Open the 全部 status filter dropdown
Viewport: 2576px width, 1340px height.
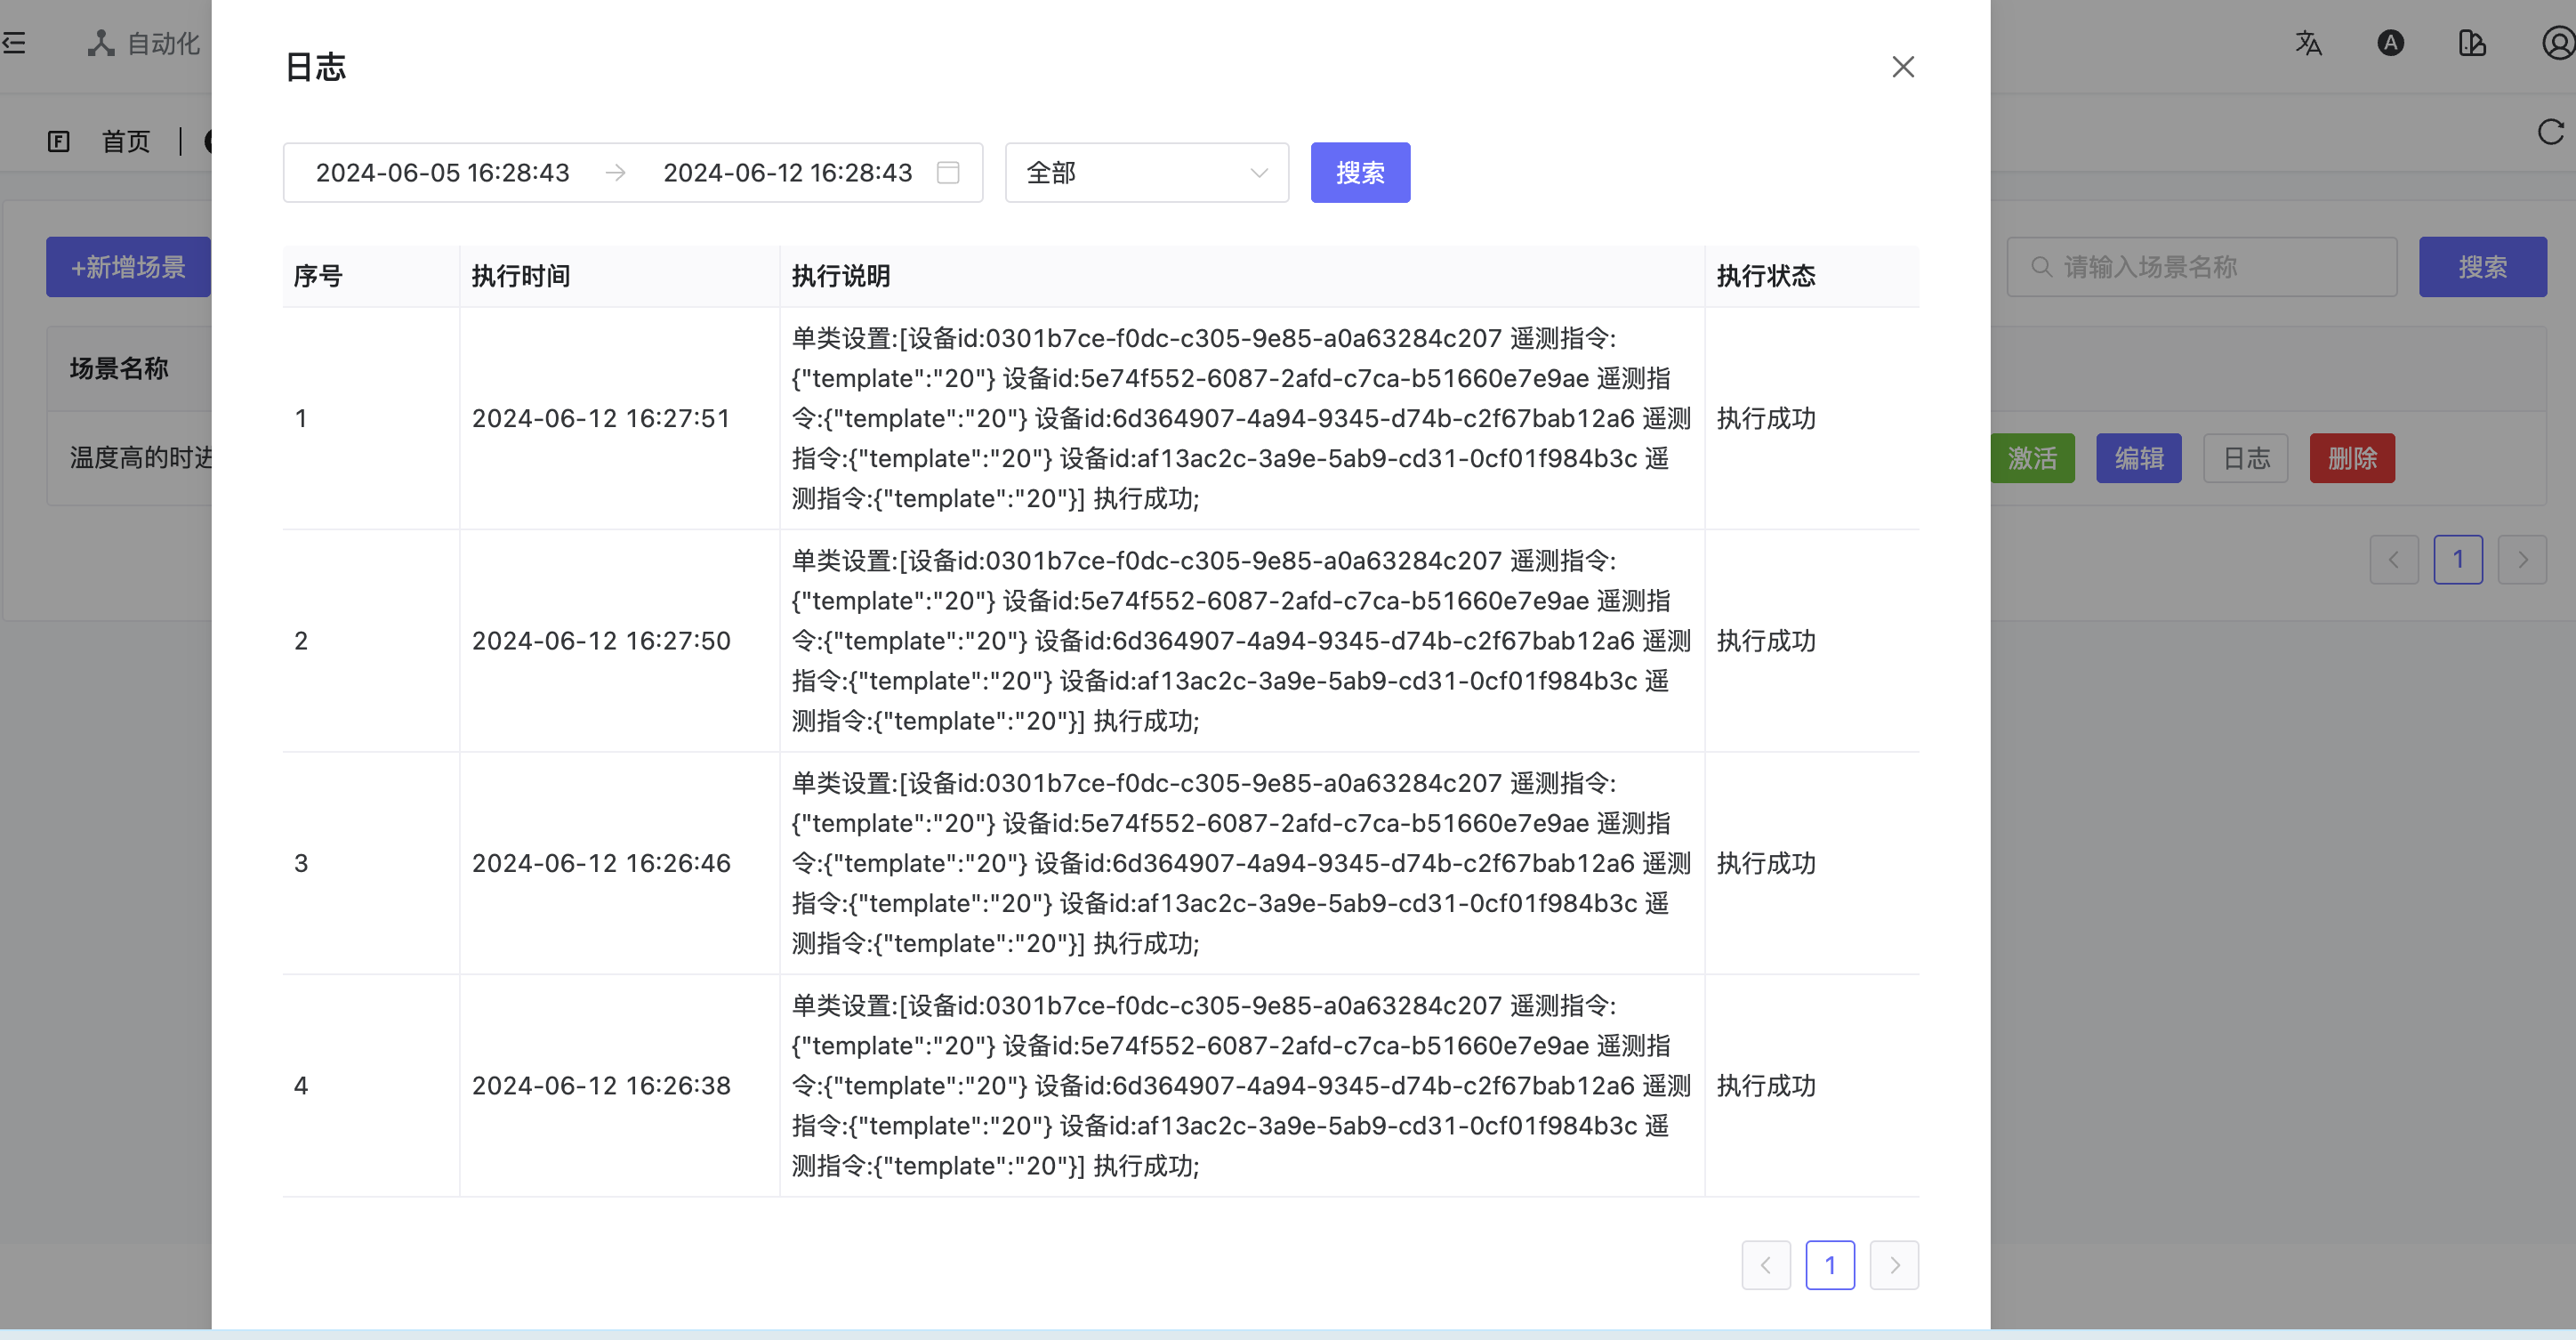click(x=1146, y=172)
